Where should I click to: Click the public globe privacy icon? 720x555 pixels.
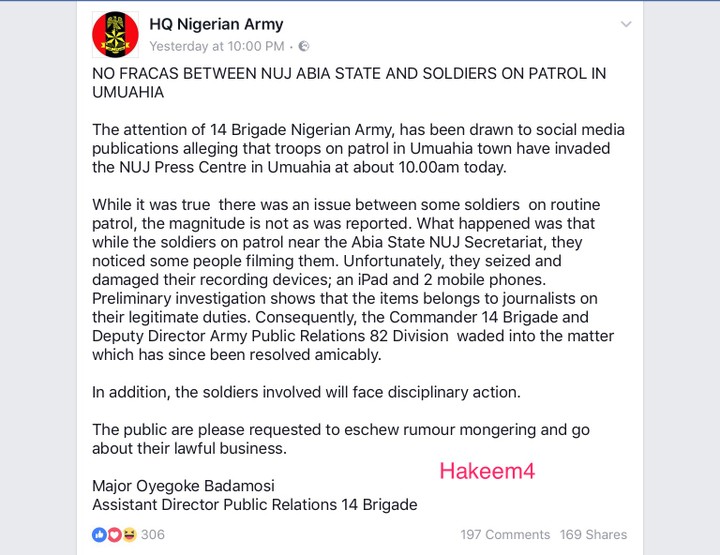(304, 46)
